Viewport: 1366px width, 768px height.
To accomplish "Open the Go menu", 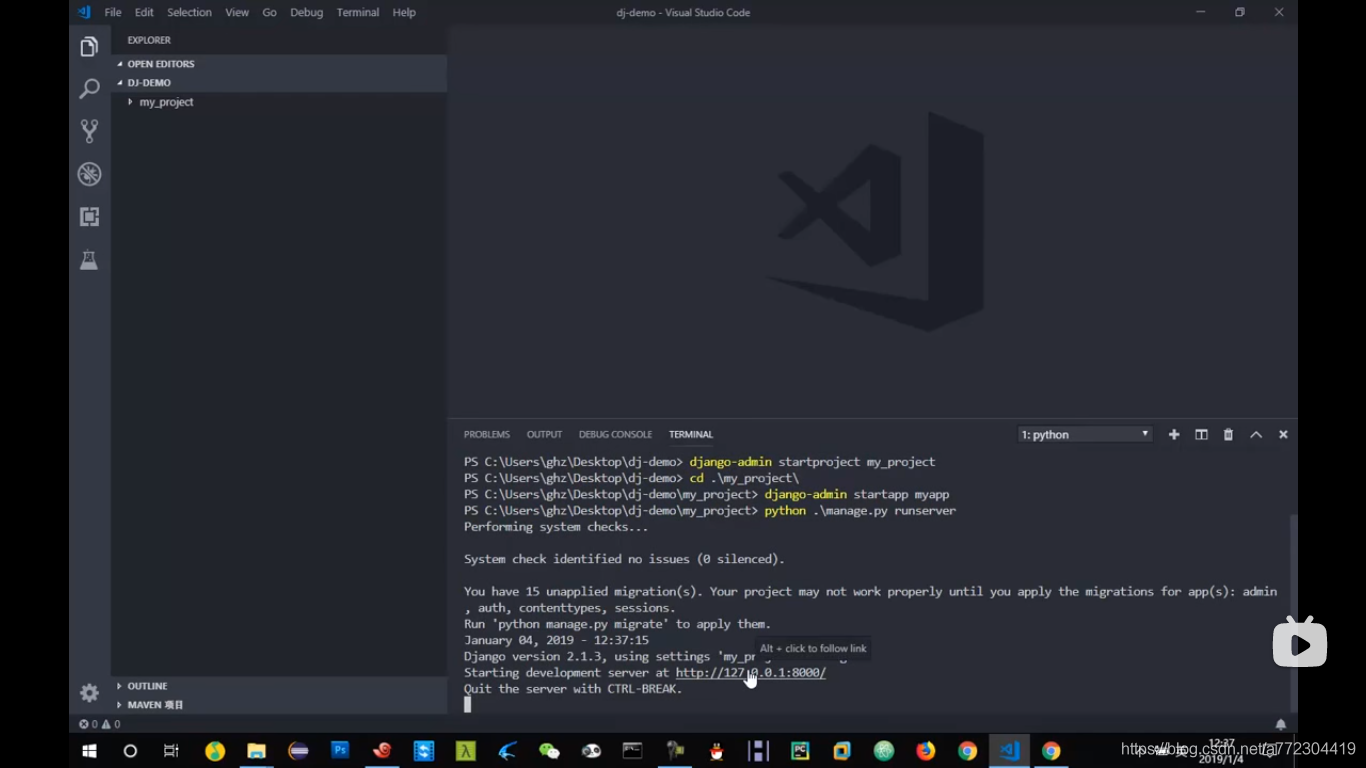I will 269,12.
